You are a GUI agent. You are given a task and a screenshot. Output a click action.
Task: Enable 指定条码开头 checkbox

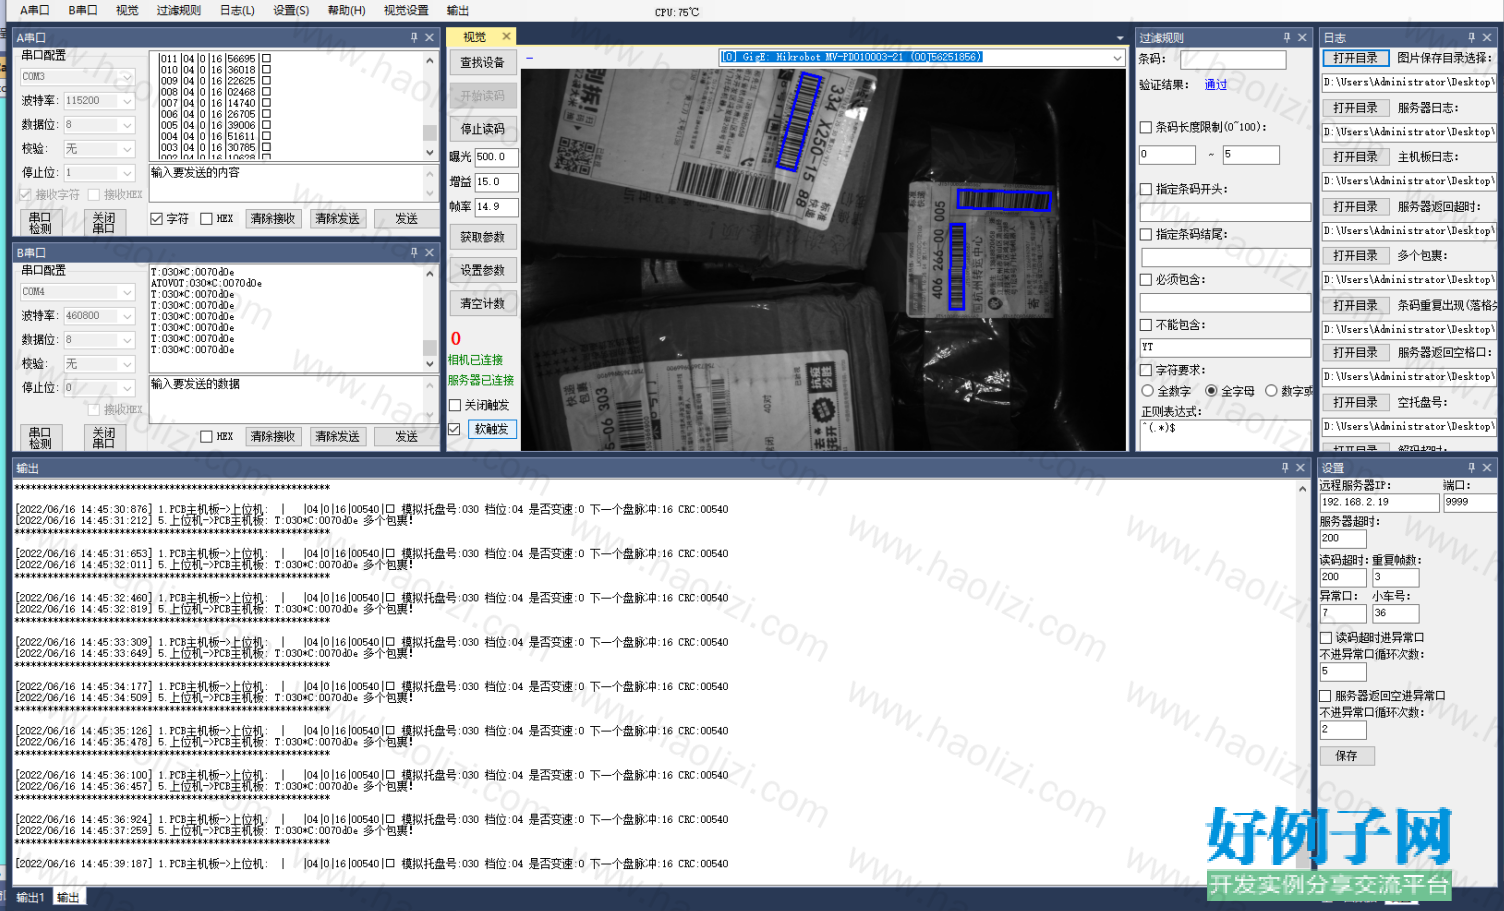point(1146,189)
